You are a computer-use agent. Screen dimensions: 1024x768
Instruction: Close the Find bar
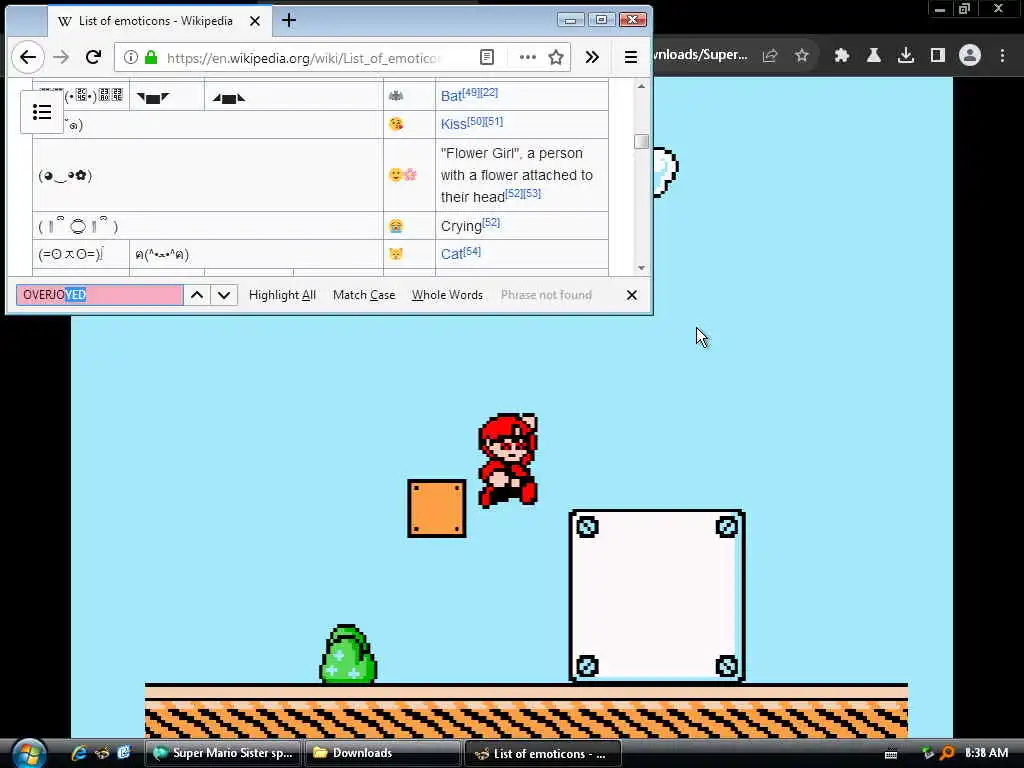pos(632,295)
